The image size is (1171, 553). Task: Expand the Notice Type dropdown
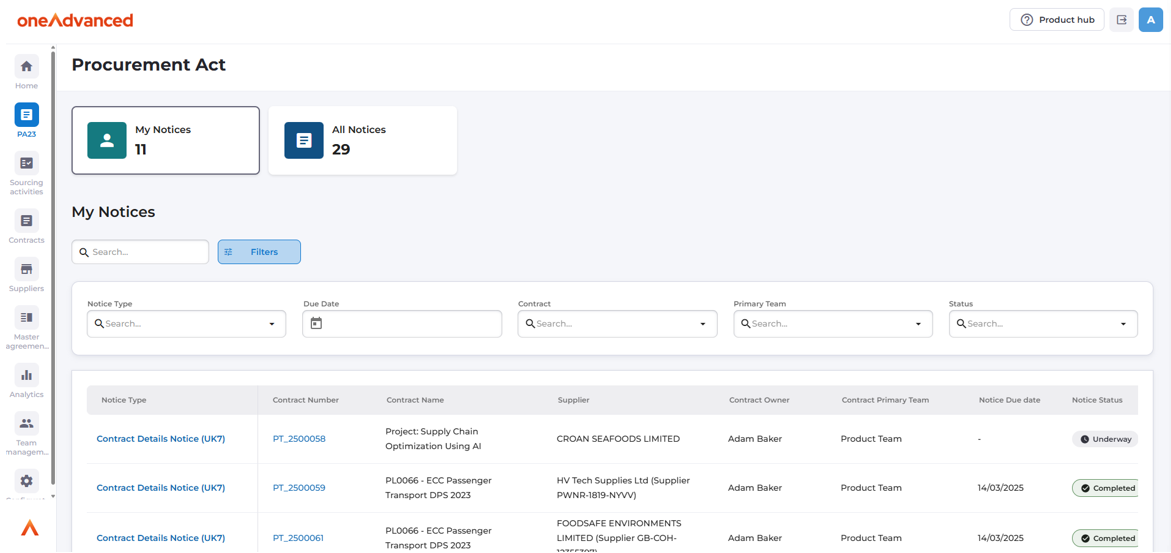click(x=271, y=324)
